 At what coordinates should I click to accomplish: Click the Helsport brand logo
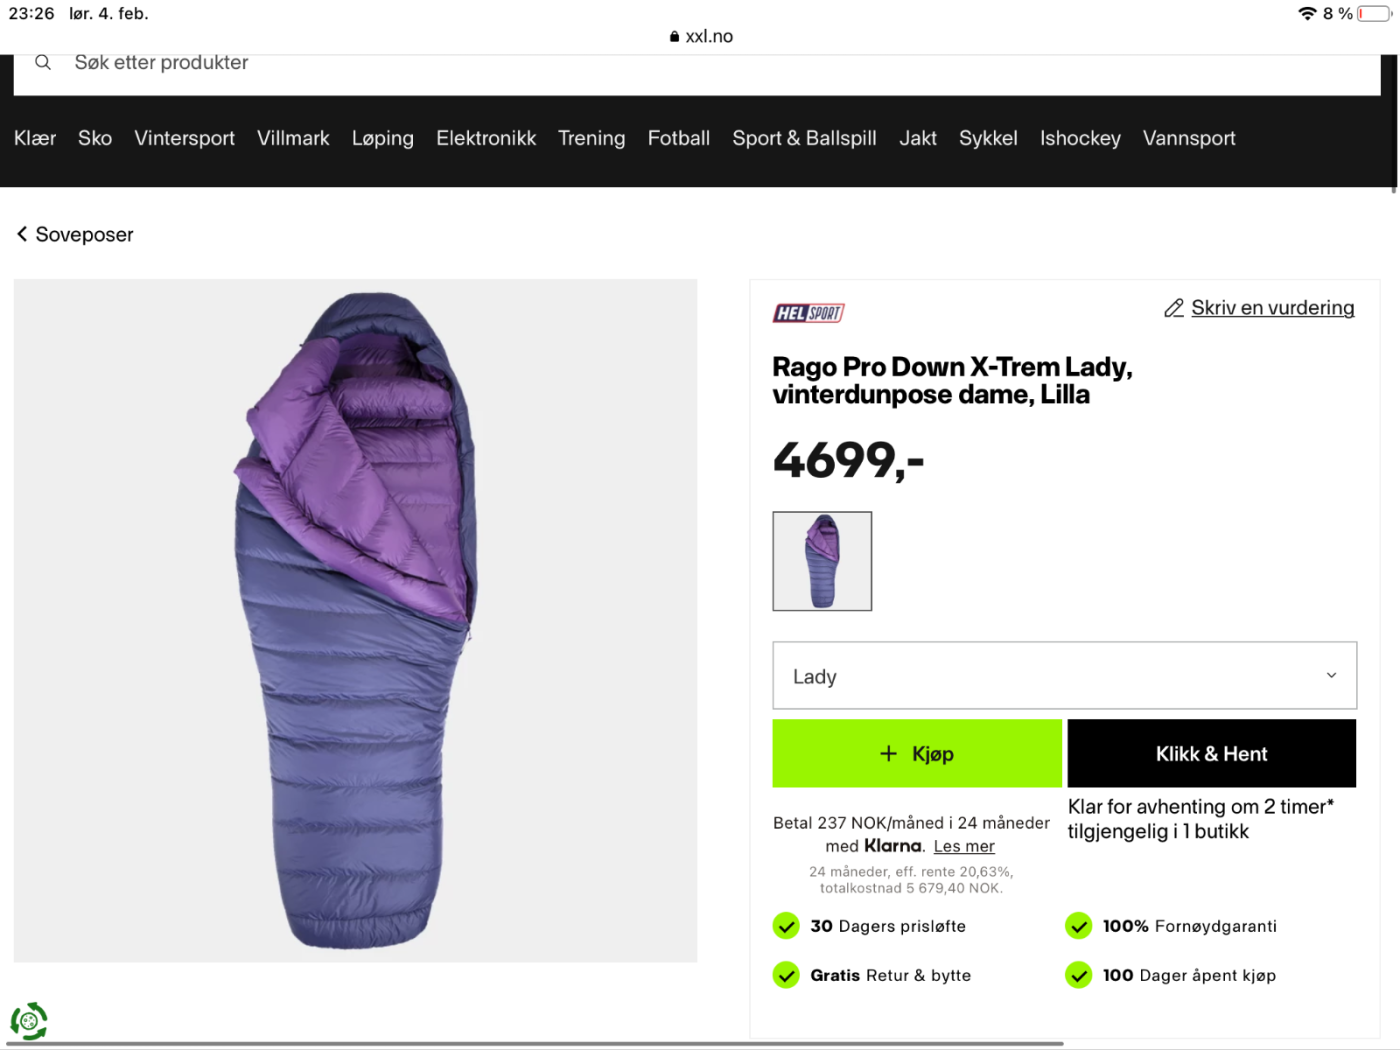[x=808, y=313]
